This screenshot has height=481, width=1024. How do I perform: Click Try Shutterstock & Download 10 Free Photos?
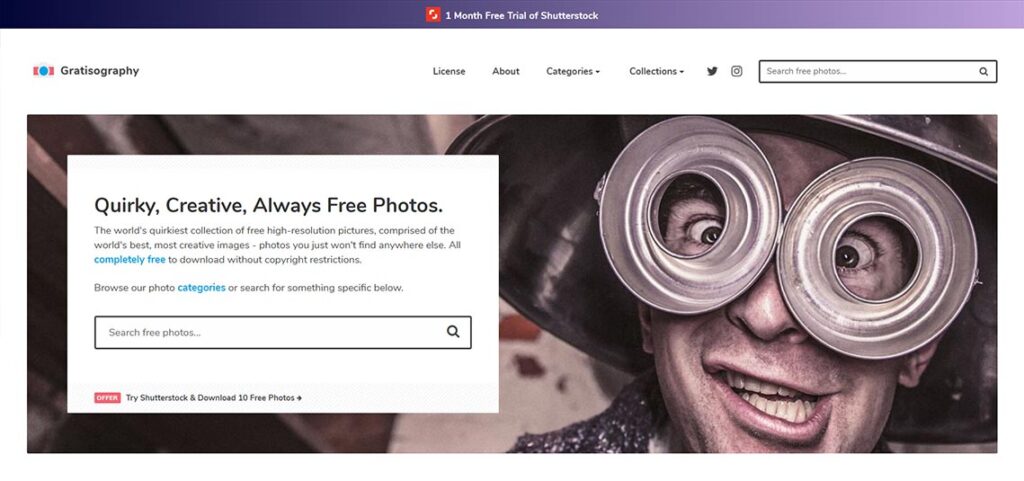pos(214,397)
